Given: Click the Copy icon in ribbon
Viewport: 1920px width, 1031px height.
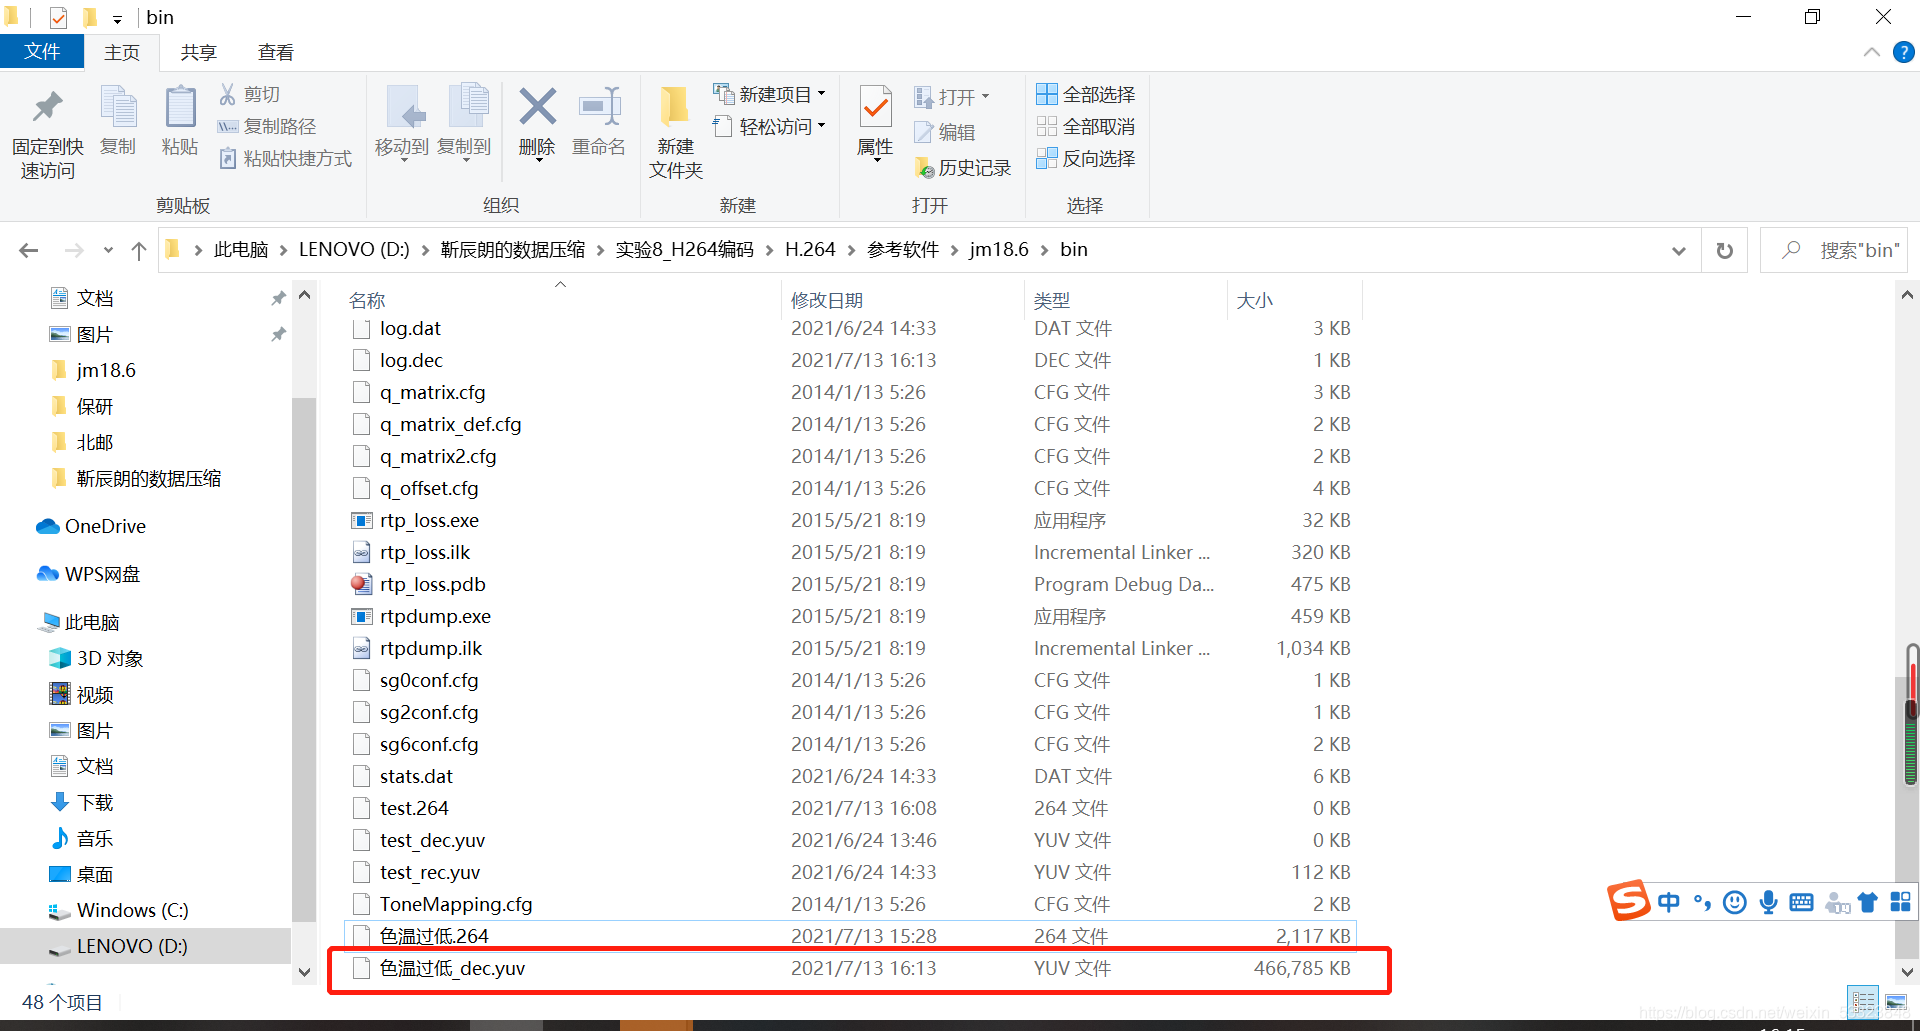Looking at the screenshot, I should coord(118,107).
